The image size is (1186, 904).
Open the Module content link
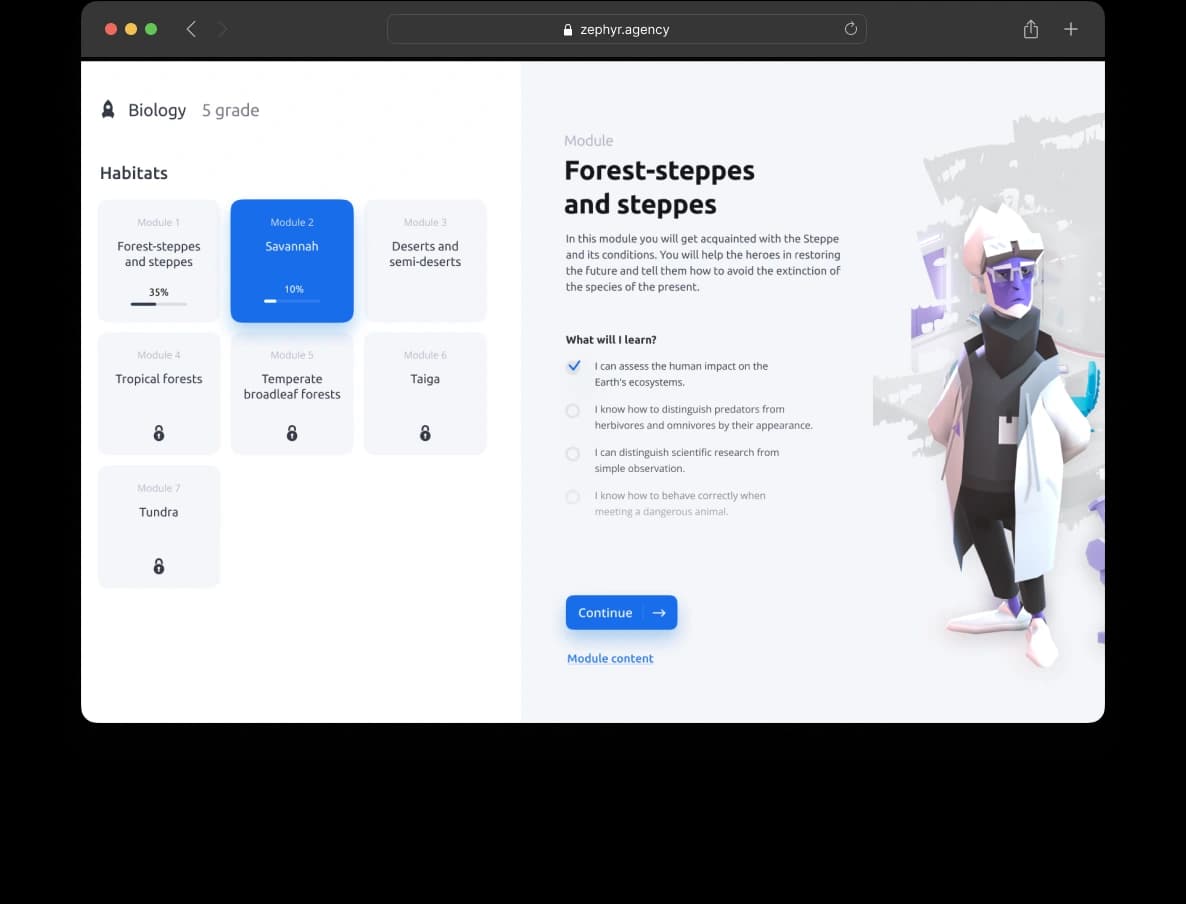[x=610, y=658]
